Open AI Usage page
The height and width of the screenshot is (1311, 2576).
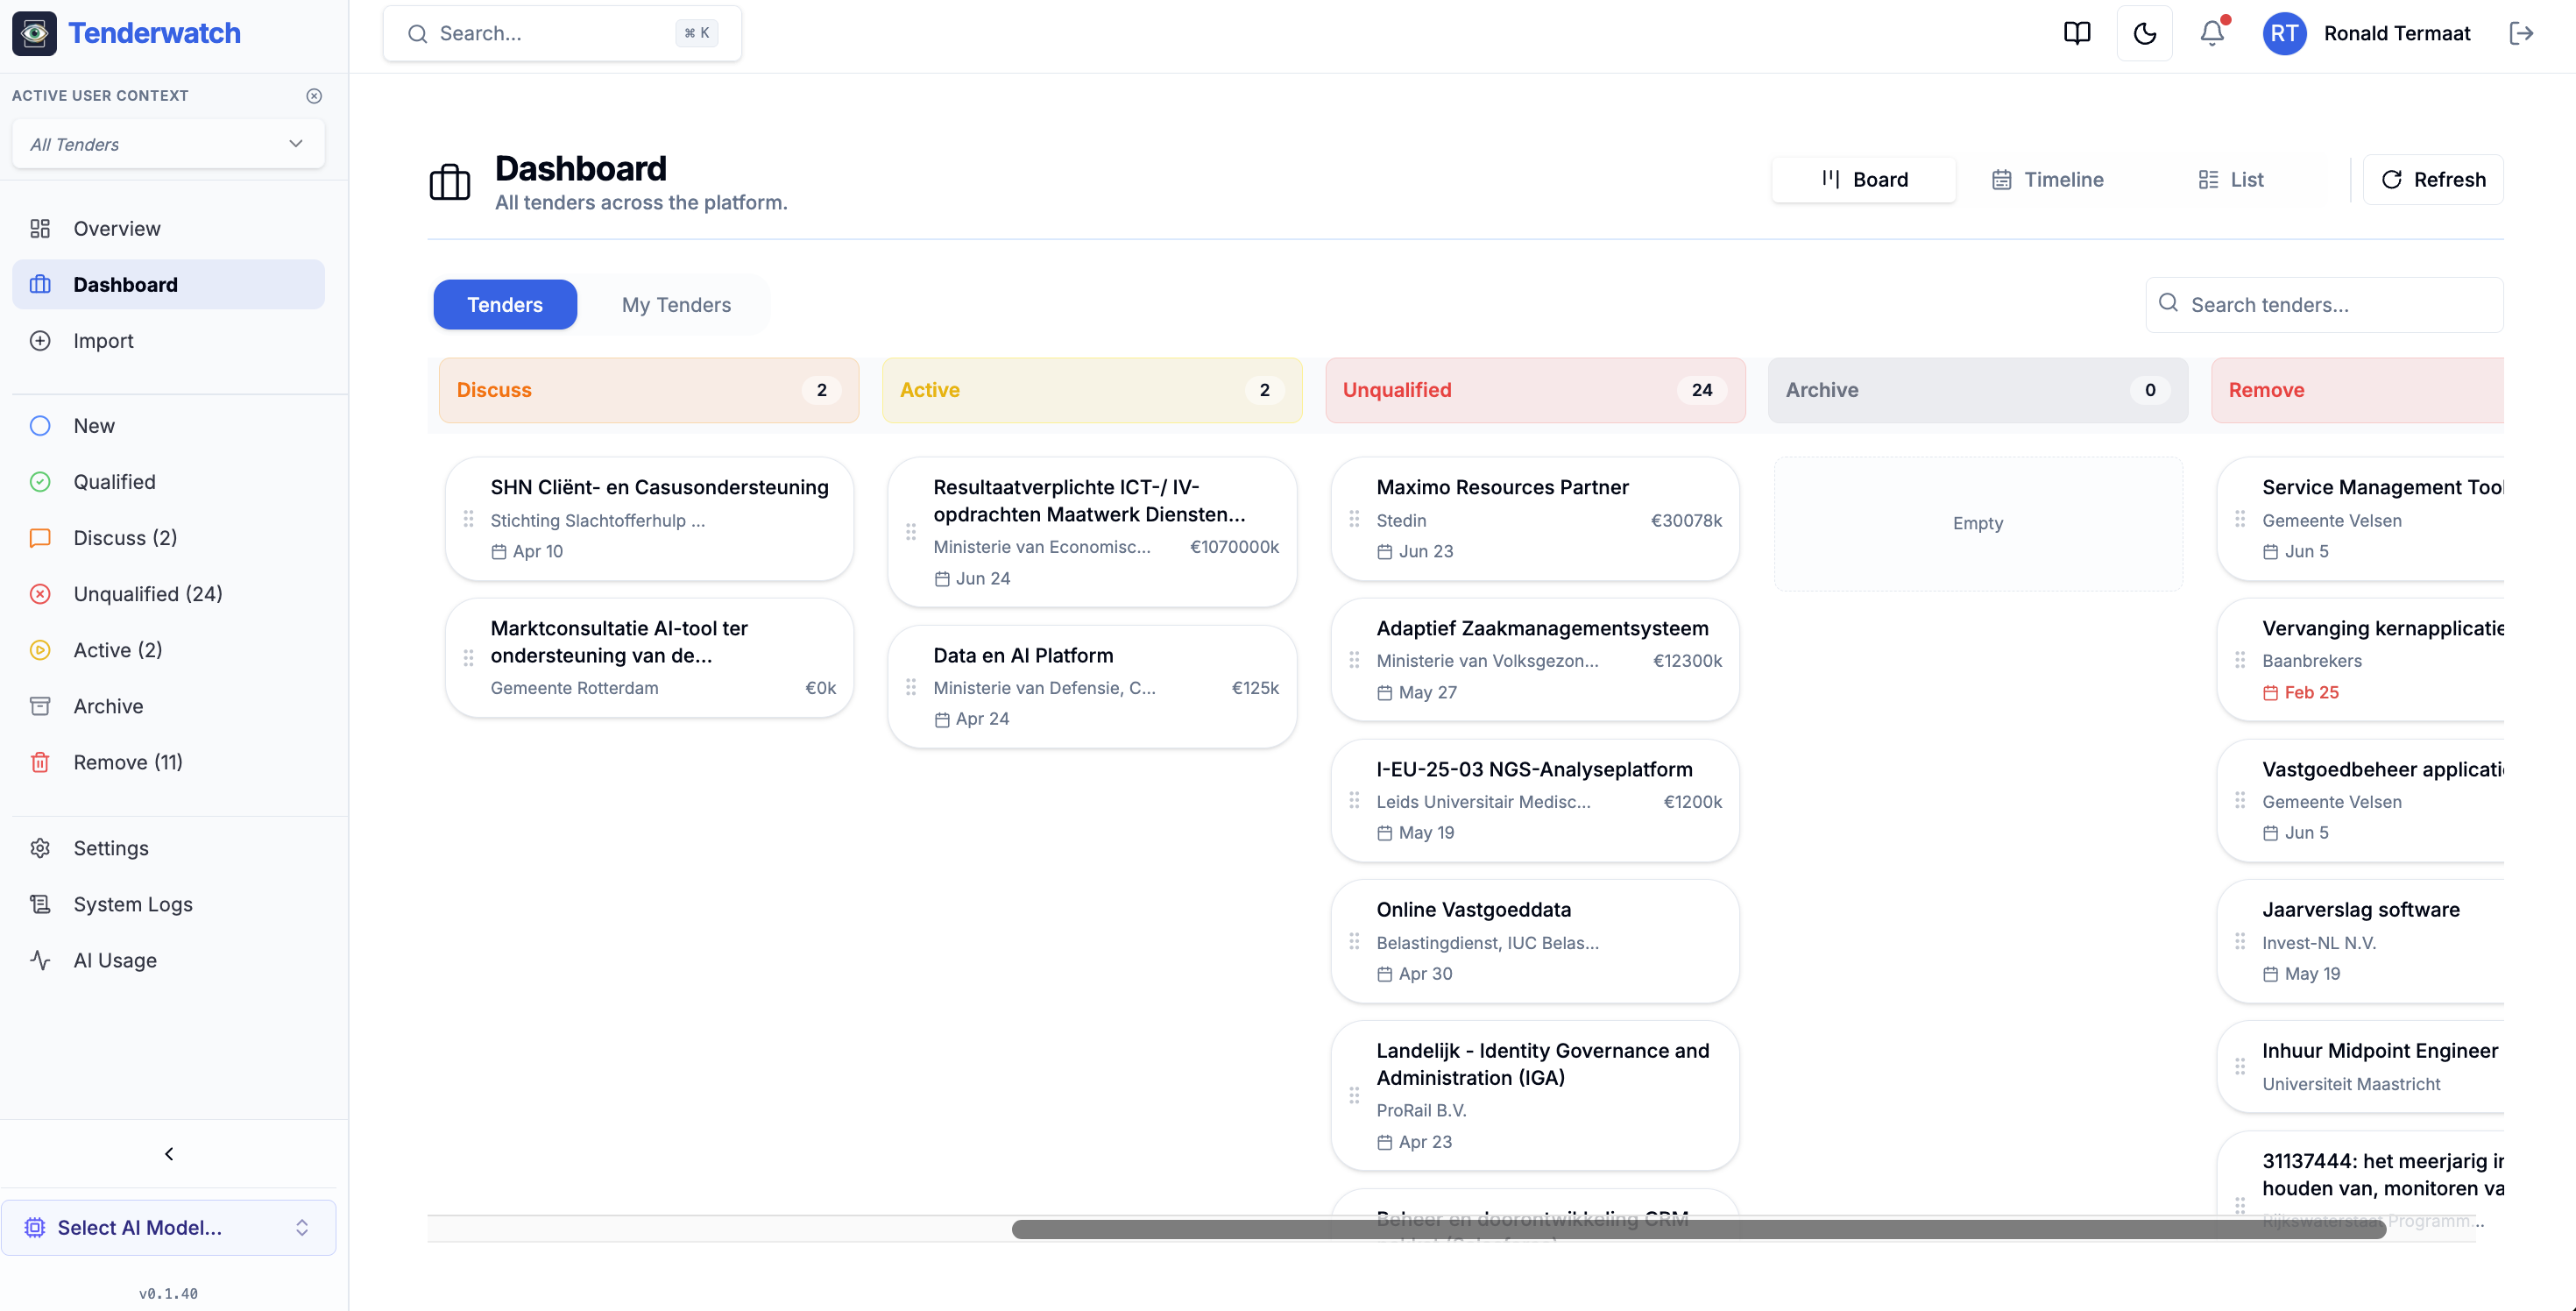[x=168, y=959]
